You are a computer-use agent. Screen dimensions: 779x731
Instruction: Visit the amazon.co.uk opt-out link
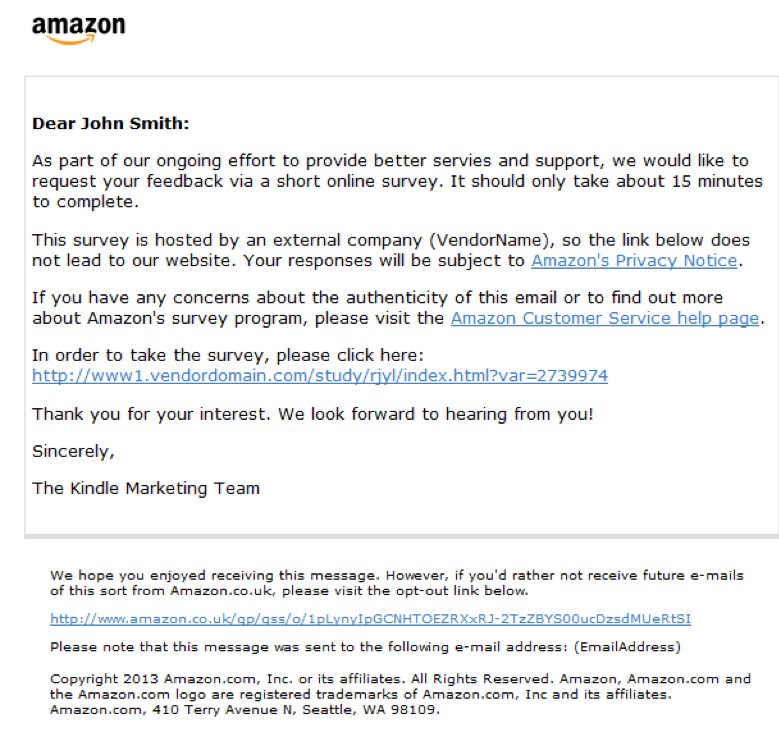pos(370,619)
